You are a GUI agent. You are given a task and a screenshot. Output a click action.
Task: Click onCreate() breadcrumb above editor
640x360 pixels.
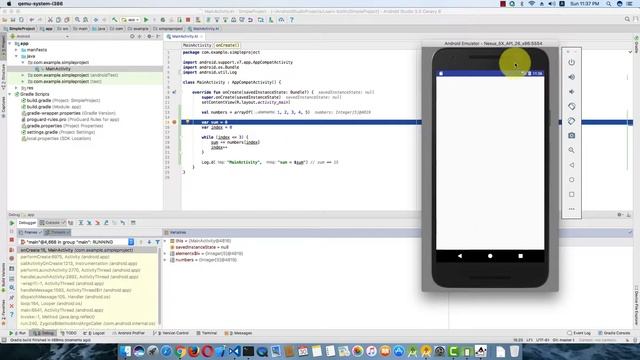click(x=227, y=45)
